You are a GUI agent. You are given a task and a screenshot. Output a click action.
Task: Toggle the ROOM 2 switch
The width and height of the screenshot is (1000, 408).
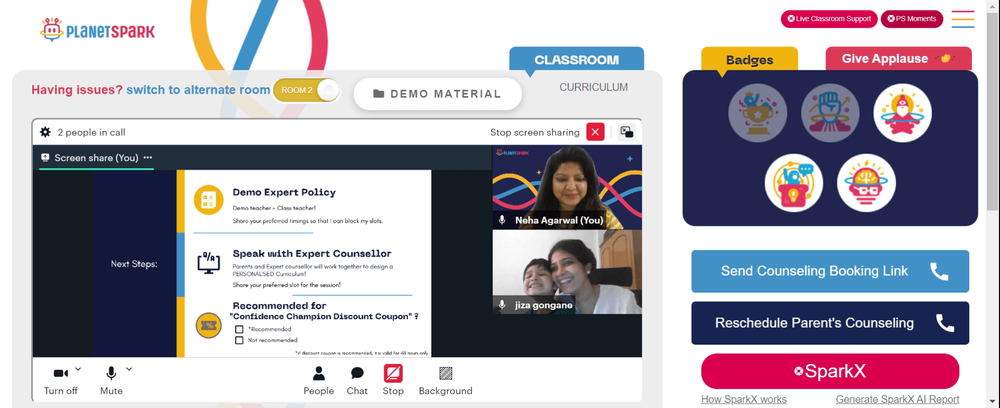306,90
